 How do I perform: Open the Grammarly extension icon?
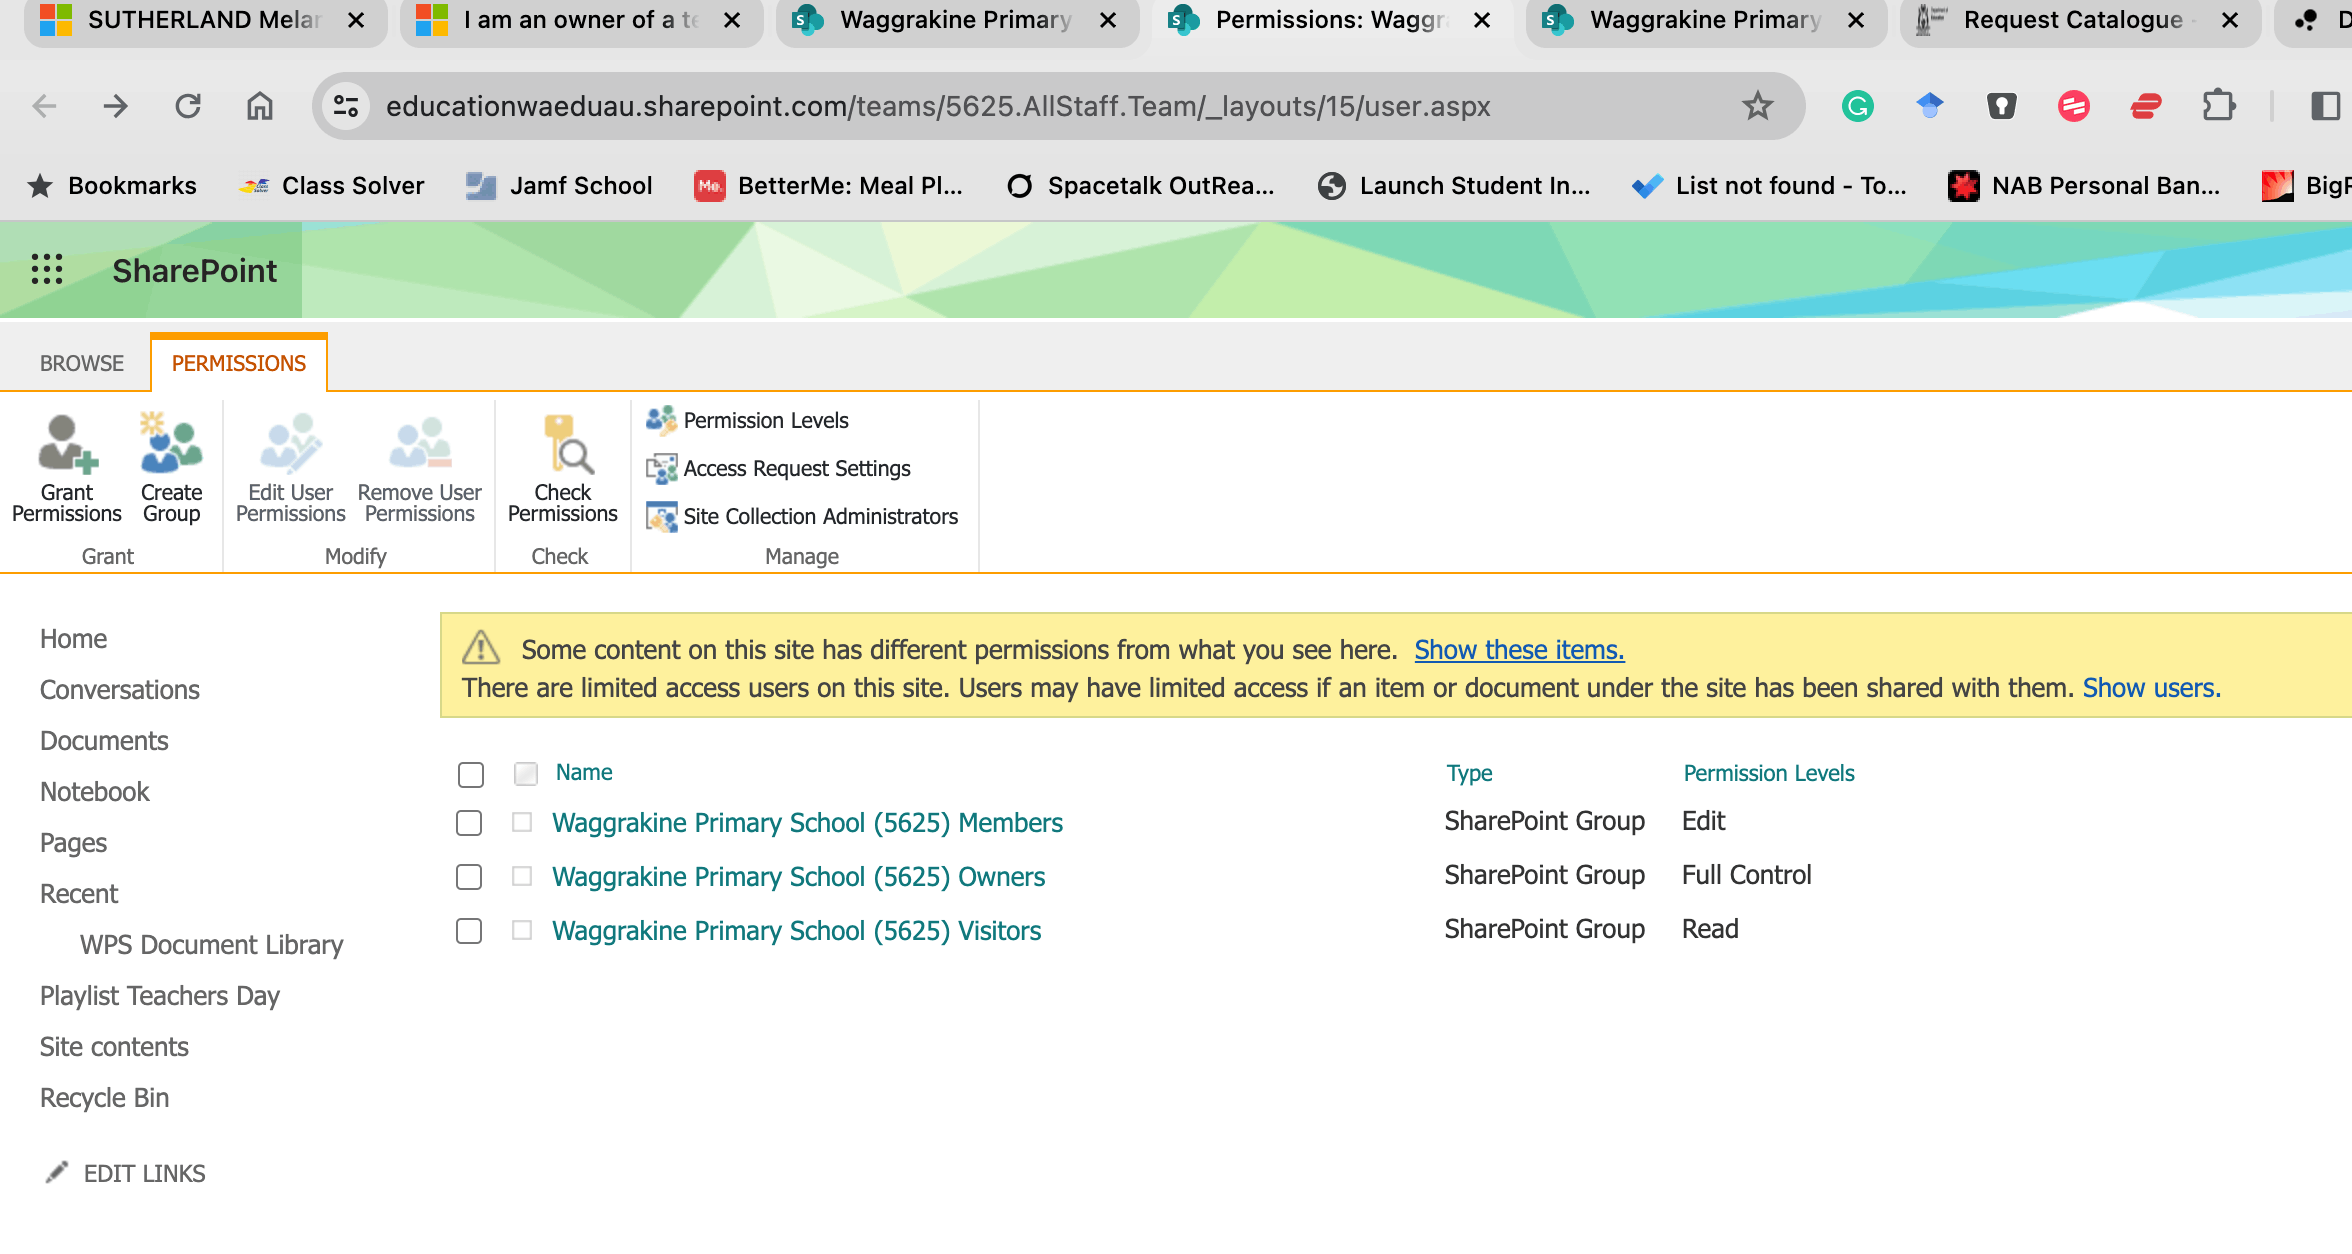[1858, 106]
